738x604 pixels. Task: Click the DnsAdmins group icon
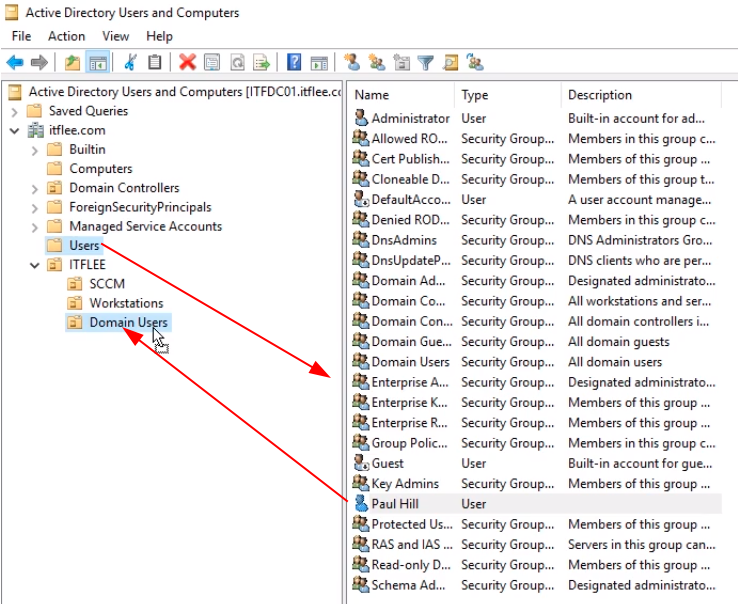click(x=361, y=240)
